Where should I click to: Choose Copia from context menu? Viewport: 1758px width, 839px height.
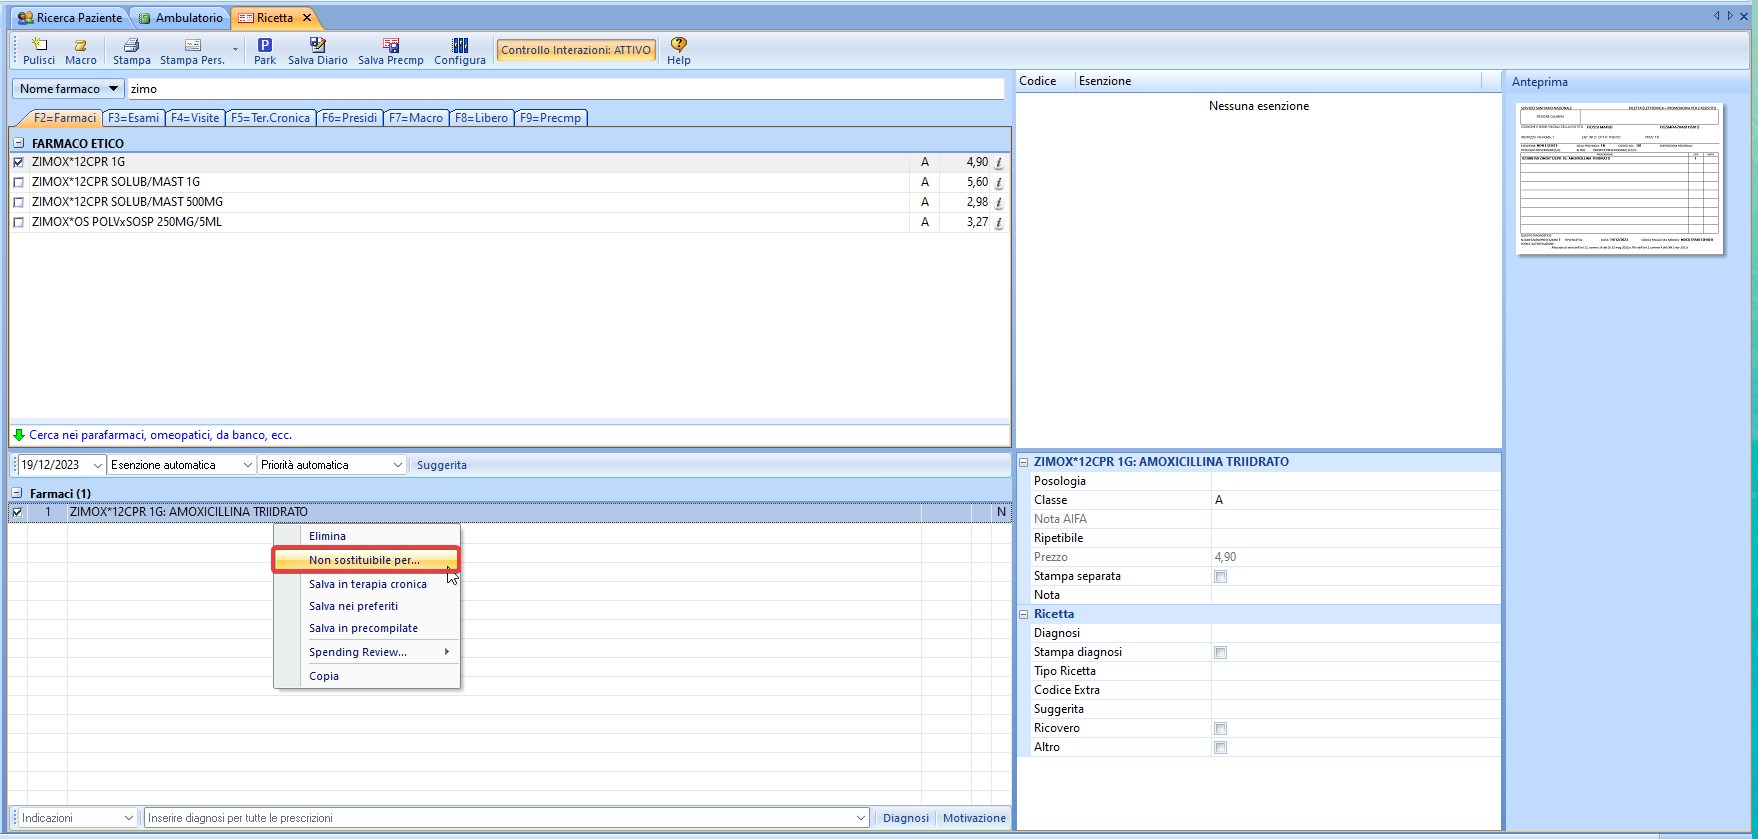pos(367,676)
